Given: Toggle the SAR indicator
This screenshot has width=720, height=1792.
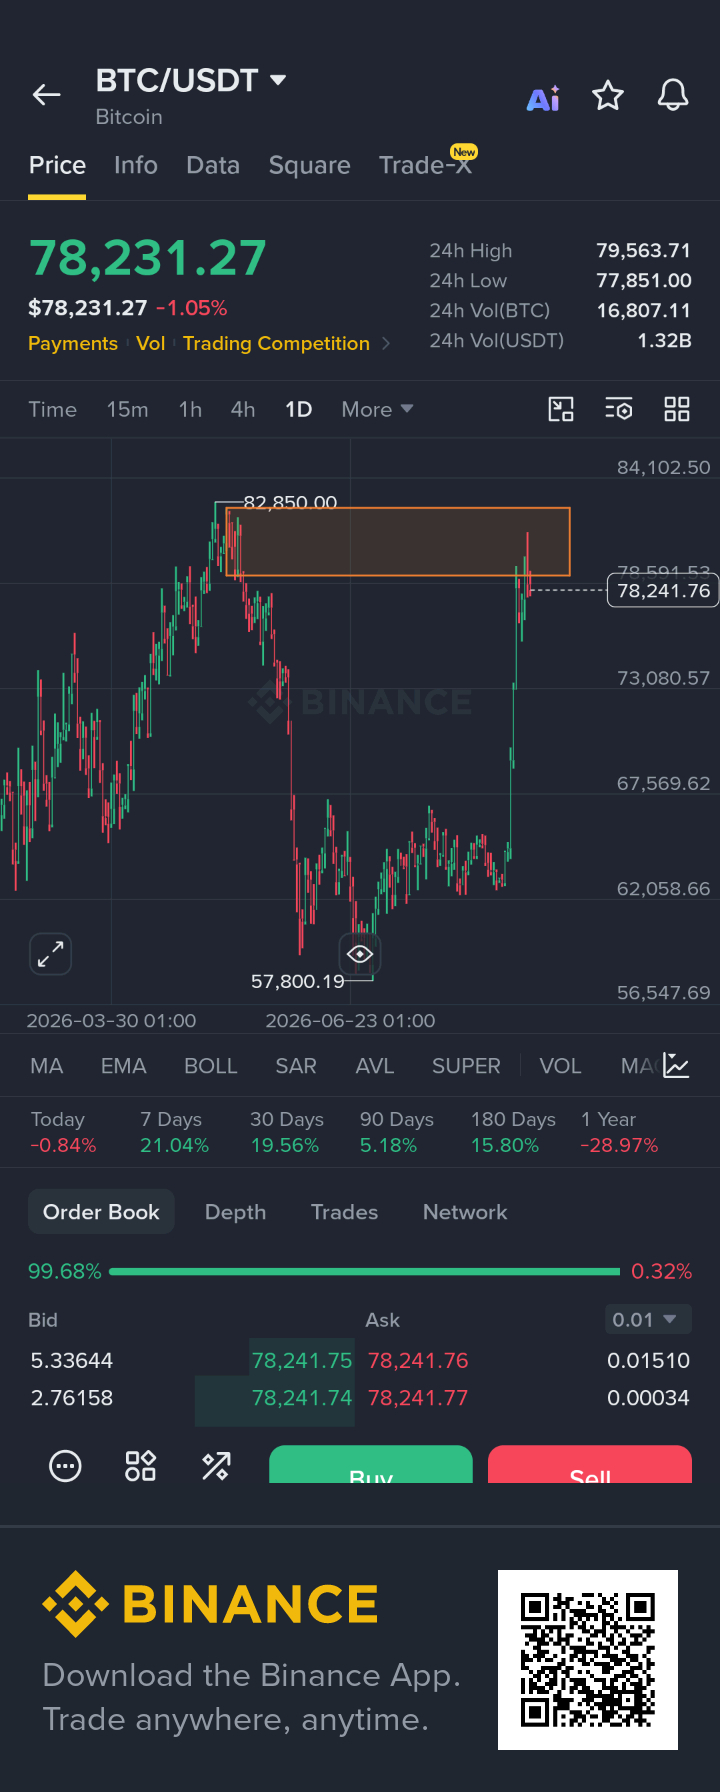Looking at the screenshot, I should (296, 1066).
